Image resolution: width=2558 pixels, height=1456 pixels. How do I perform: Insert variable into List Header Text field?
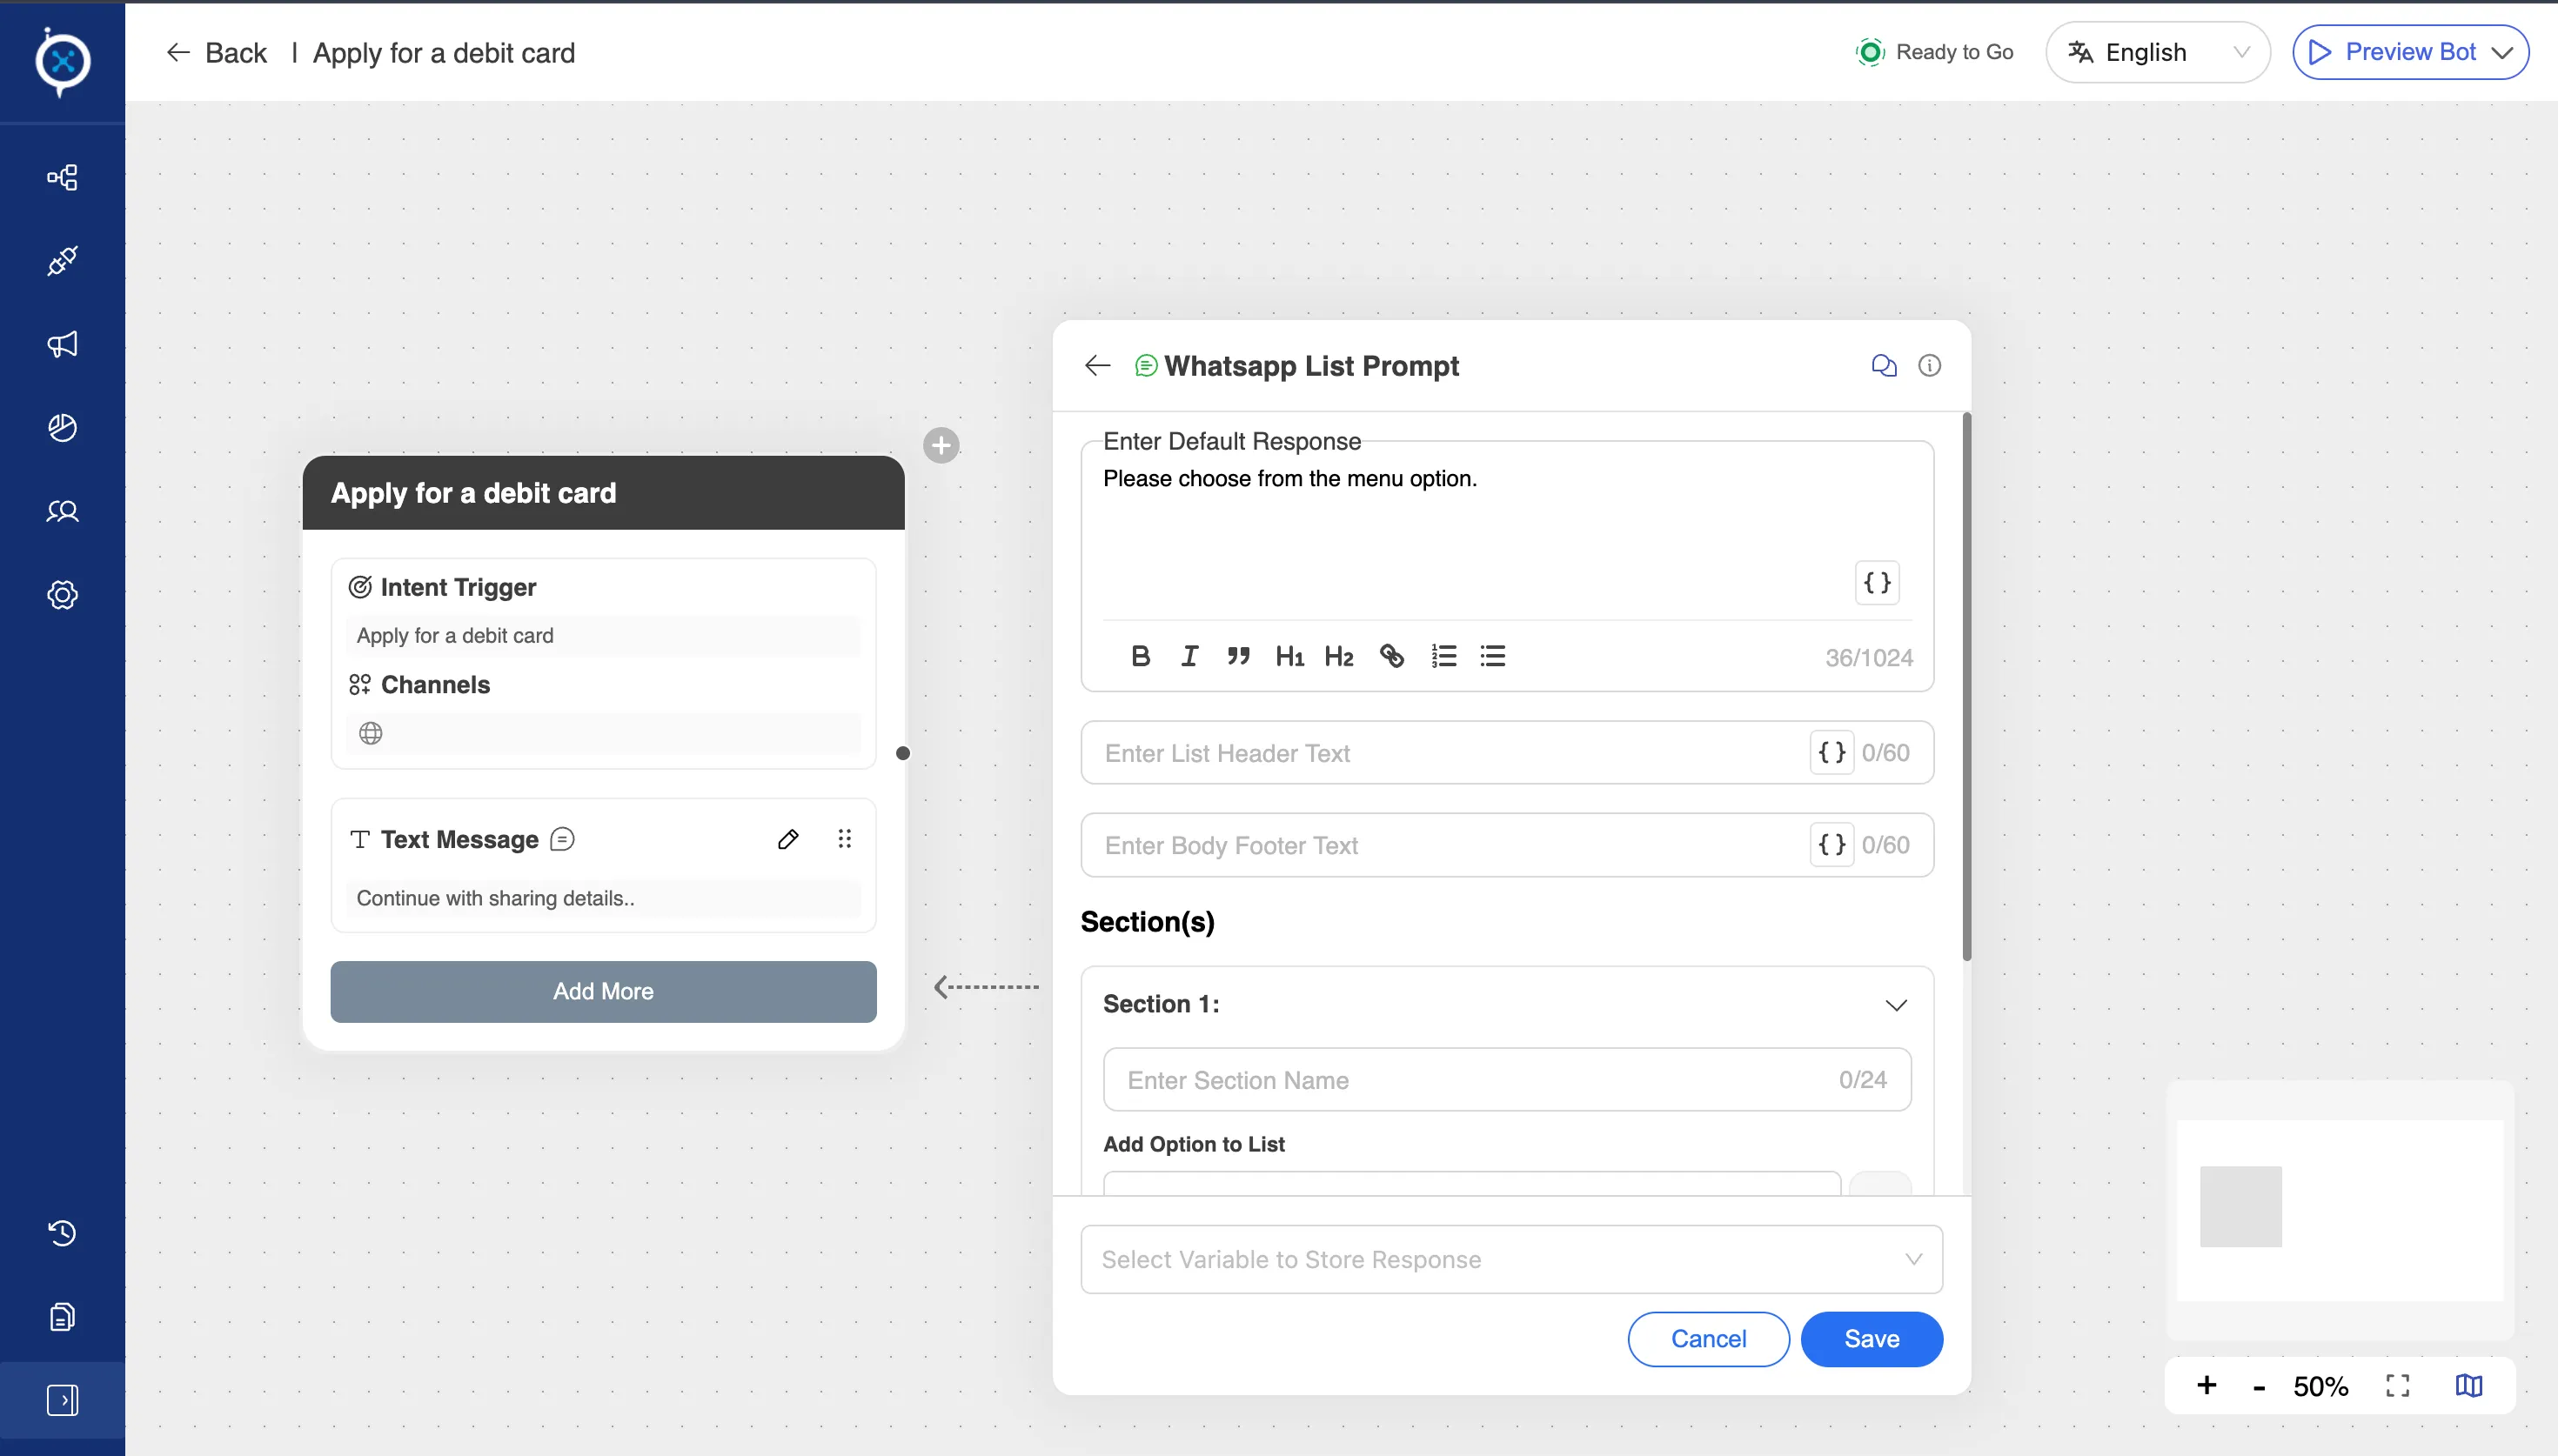tap(1831, 752)
